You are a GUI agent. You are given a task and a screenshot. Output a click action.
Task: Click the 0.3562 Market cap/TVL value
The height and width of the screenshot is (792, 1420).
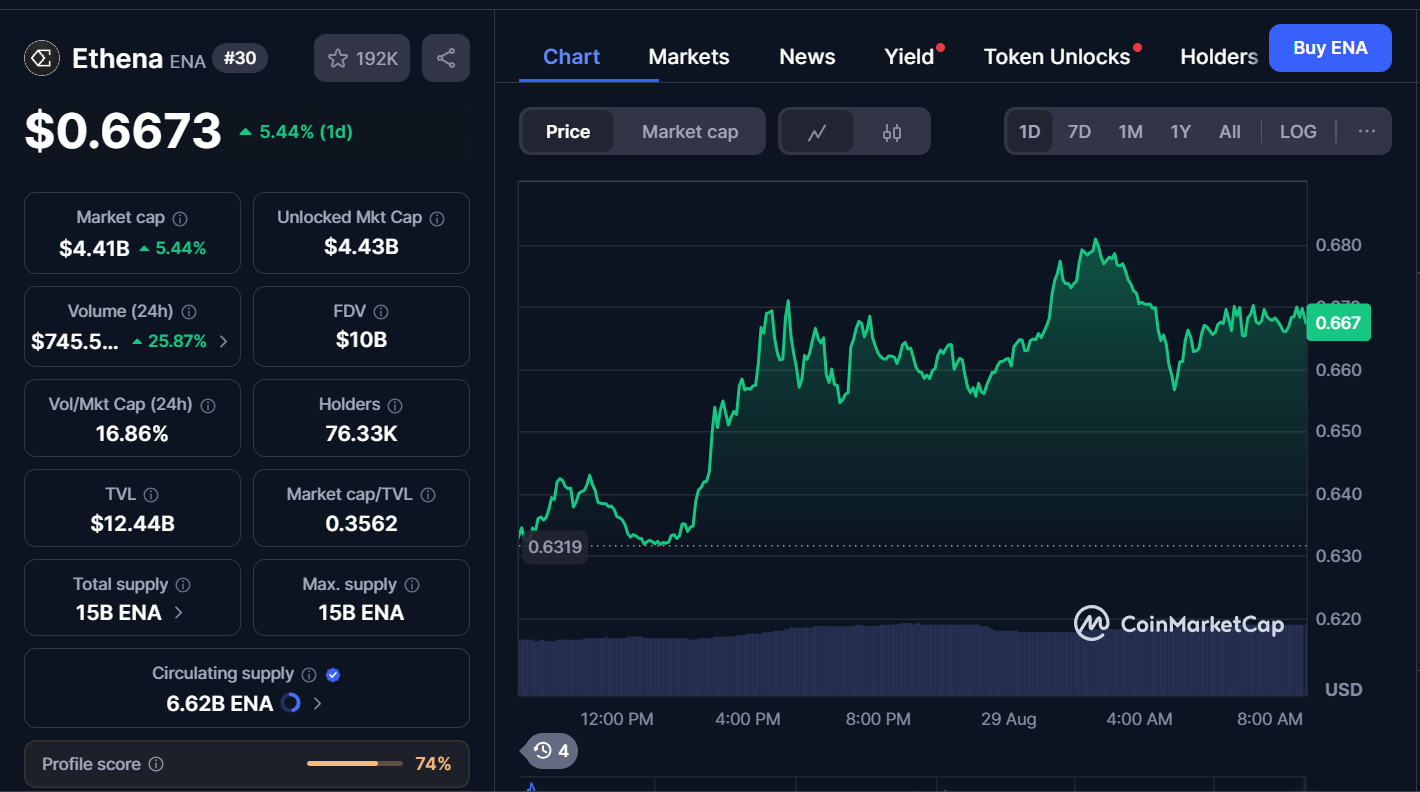[361, 523]
